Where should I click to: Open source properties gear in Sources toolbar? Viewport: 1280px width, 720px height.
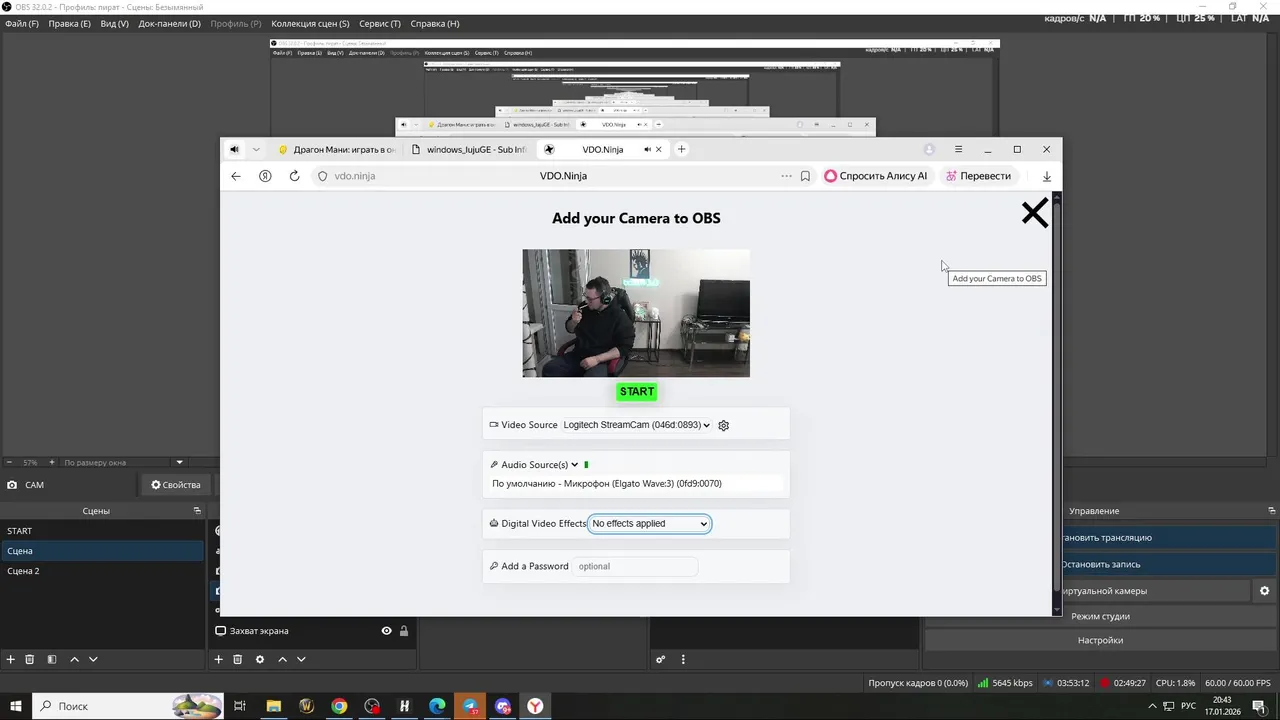260,660
